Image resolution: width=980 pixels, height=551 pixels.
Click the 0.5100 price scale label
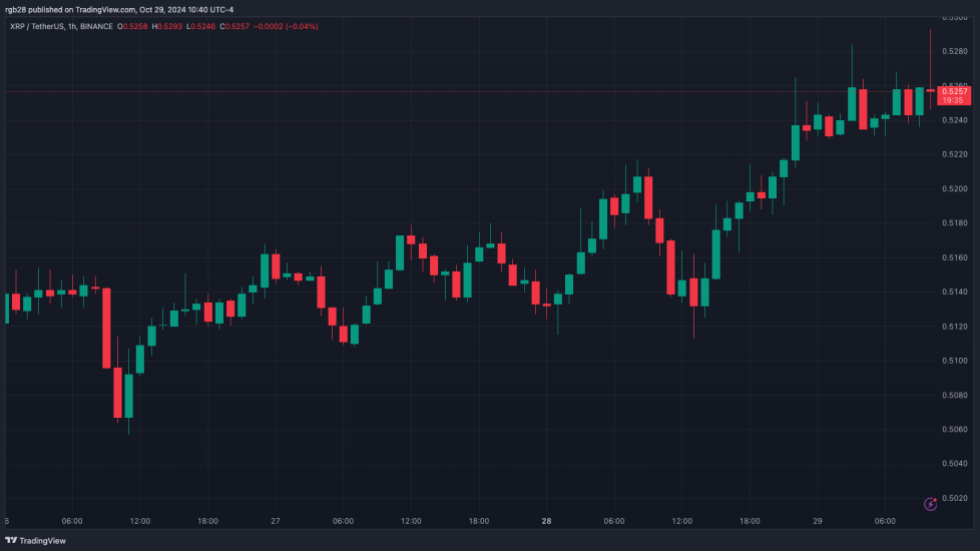click(954, 361)
